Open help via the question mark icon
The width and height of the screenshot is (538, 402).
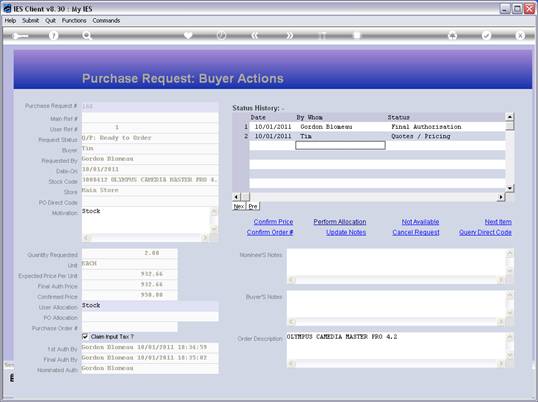(53, 36)
